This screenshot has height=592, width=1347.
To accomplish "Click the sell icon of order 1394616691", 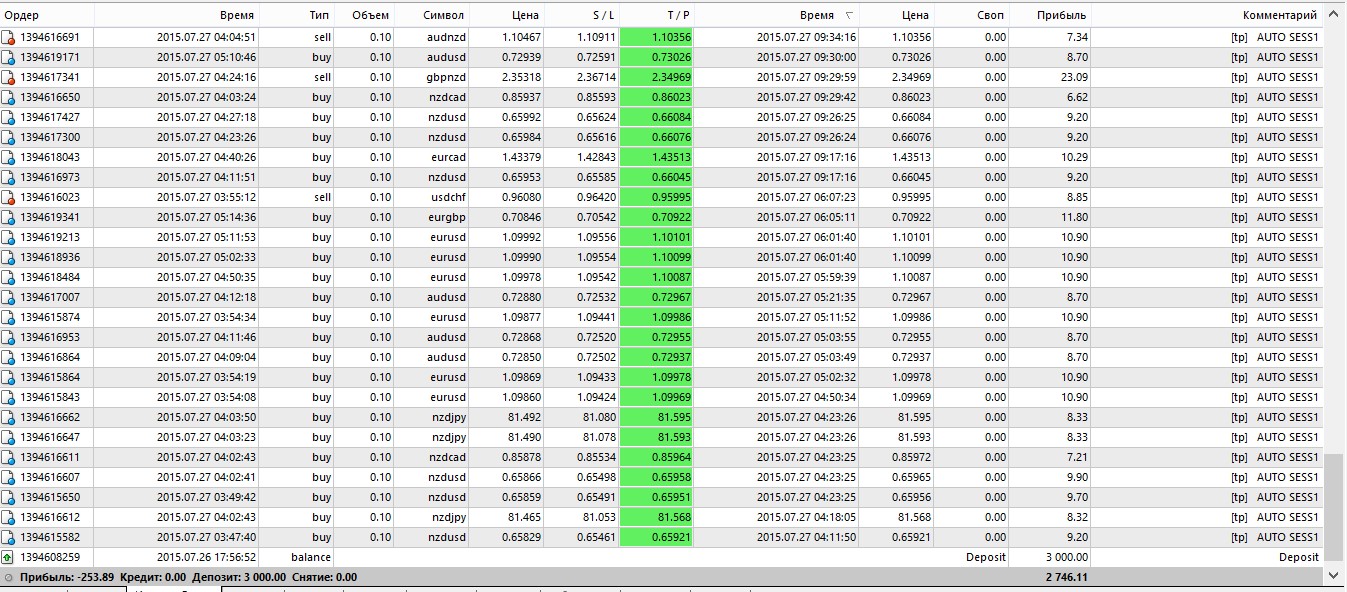I will [9, 37].
